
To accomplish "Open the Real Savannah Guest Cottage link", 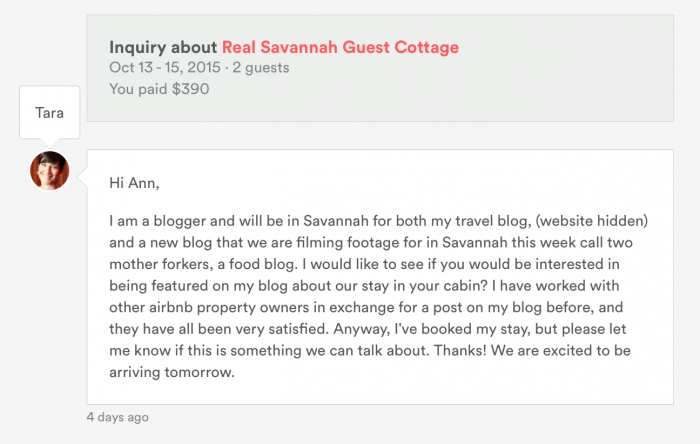I will [x=340, y=47].
